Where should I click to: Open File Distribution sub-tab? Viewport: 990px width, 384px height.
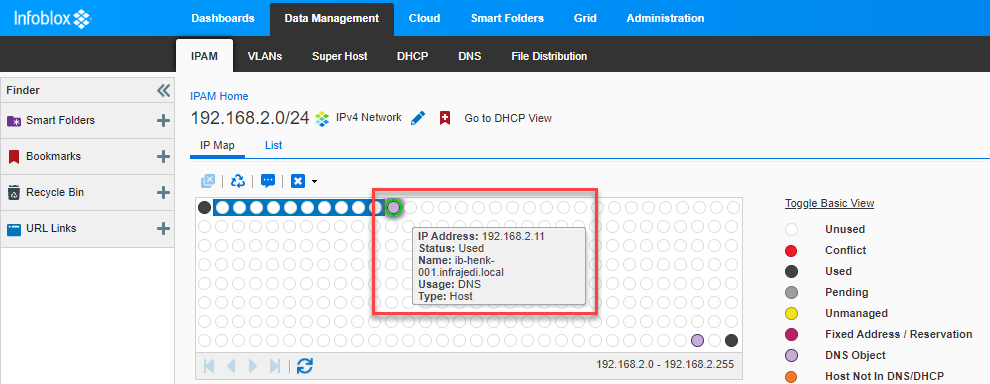click(549, 56)
